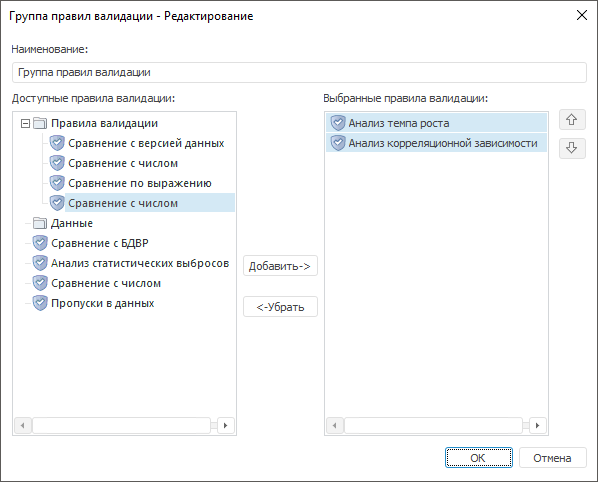Screen dimensions: 598x482
Task: Cancel with the Отмена button
Action: [x=552, y=458]
